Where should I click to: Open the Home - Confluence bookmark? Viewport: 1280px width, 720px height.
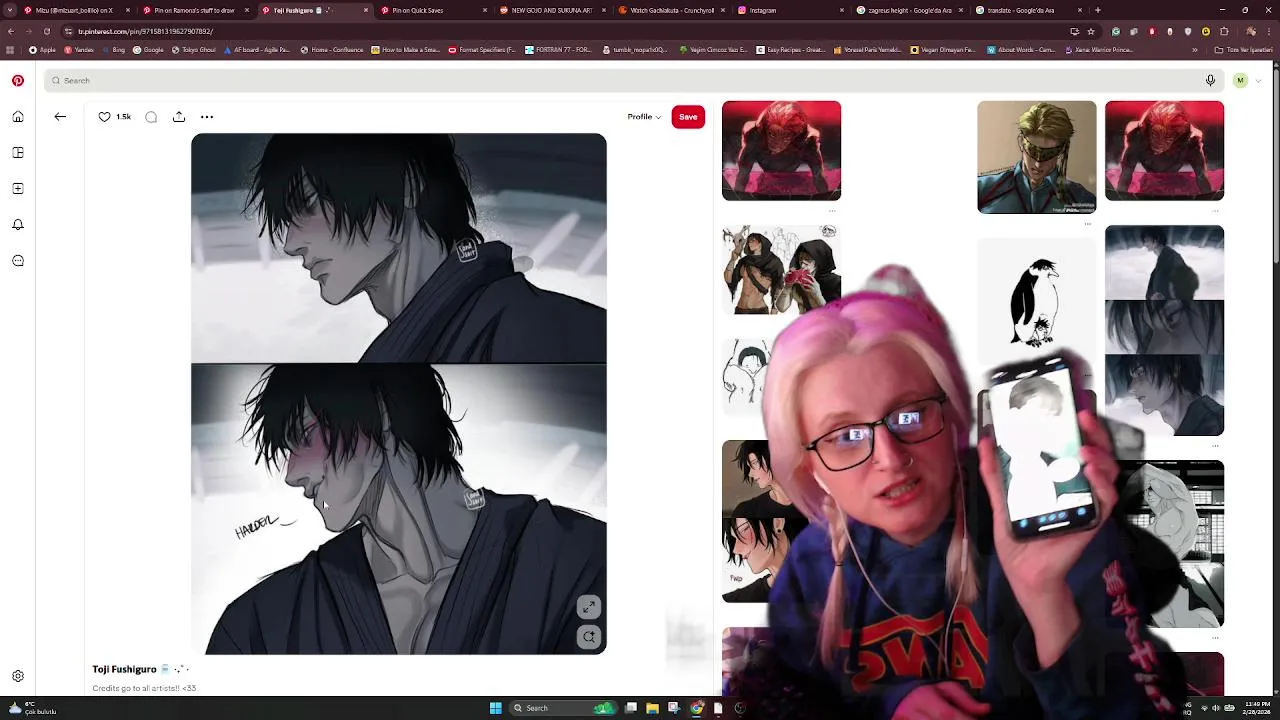[333, 50]
